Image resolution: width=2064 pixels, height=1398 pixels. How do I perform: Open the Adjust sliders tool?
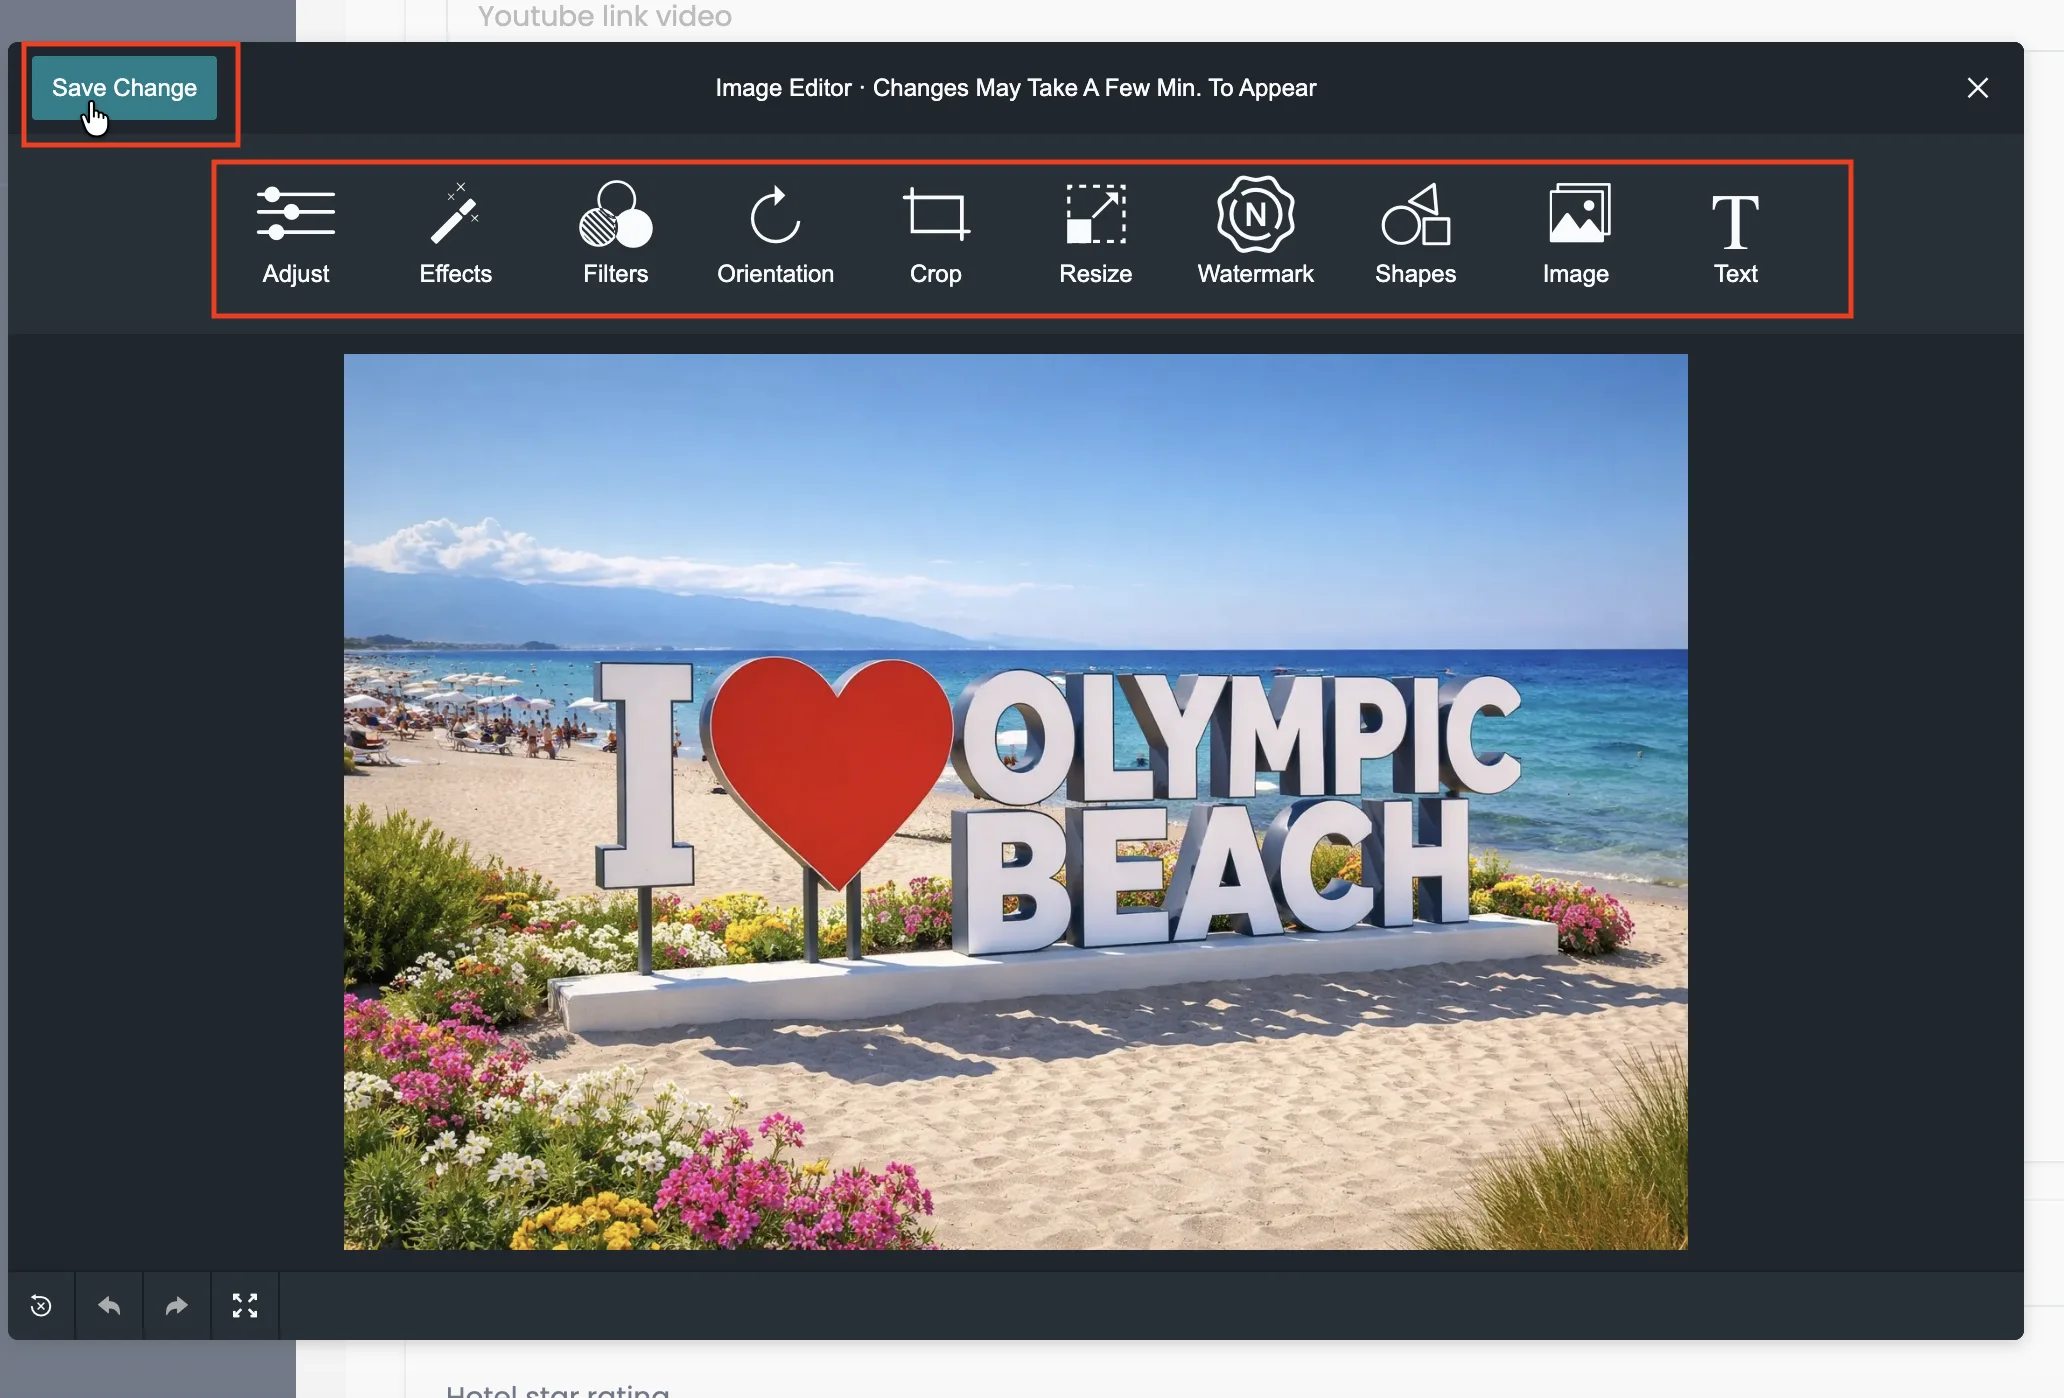[x=295, y=235]
